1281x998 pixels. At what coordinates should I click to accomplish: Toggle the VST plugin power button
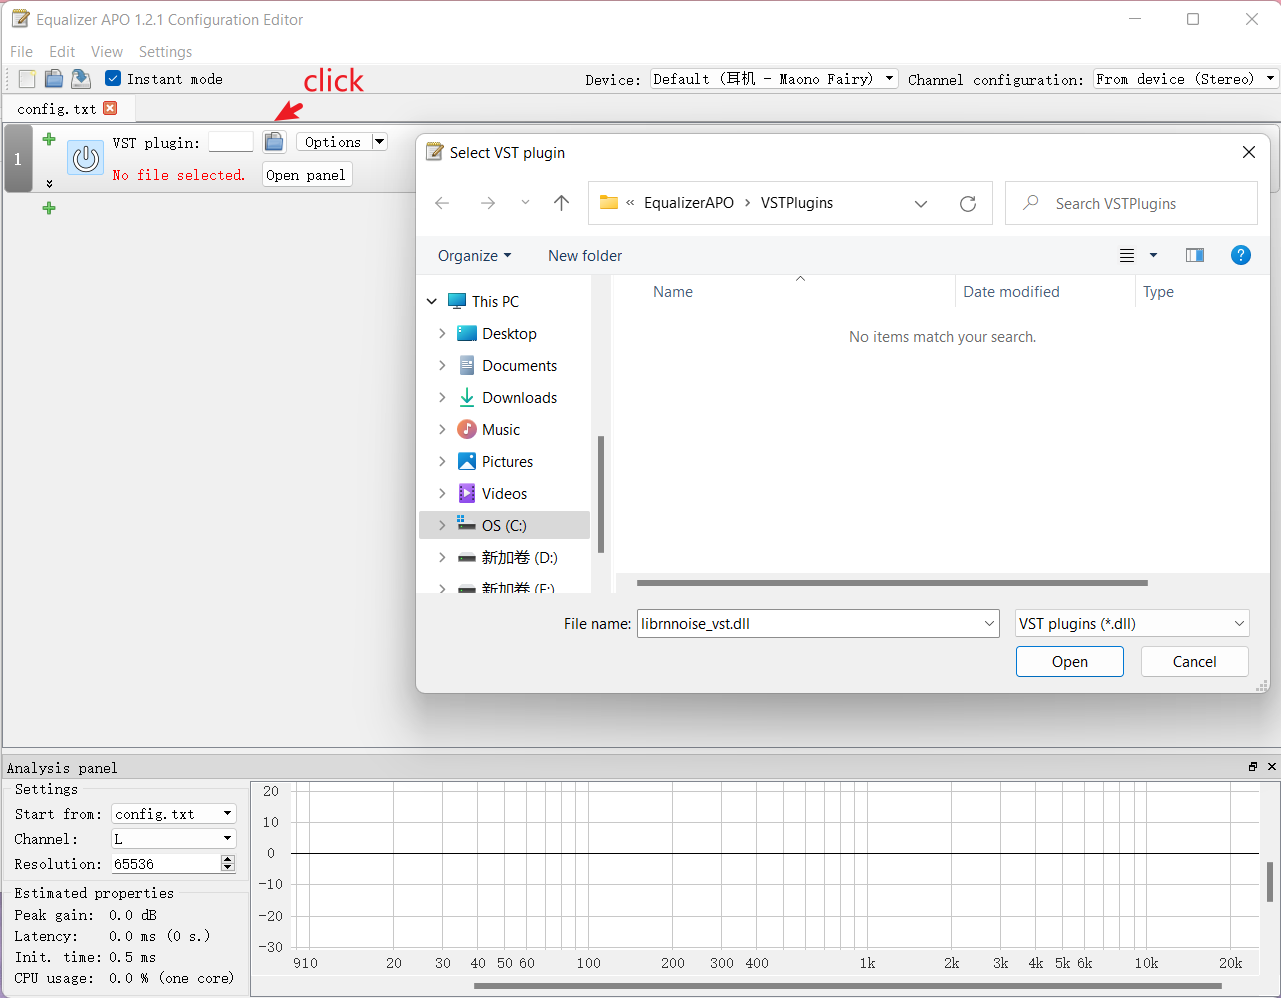click(x=86, y=158)
